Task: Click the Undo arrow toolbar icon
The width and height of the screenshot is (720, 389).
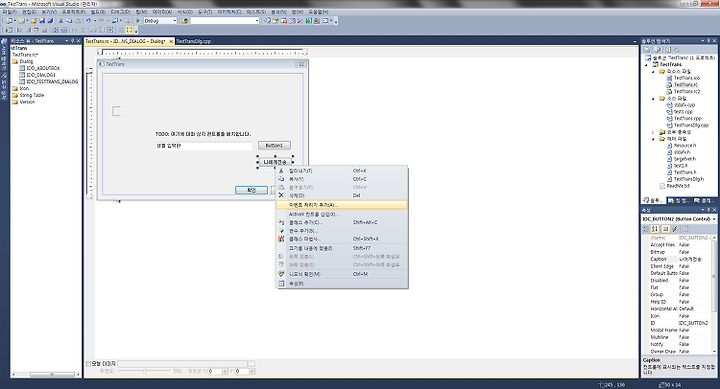Action: click(x=88, y=21)
